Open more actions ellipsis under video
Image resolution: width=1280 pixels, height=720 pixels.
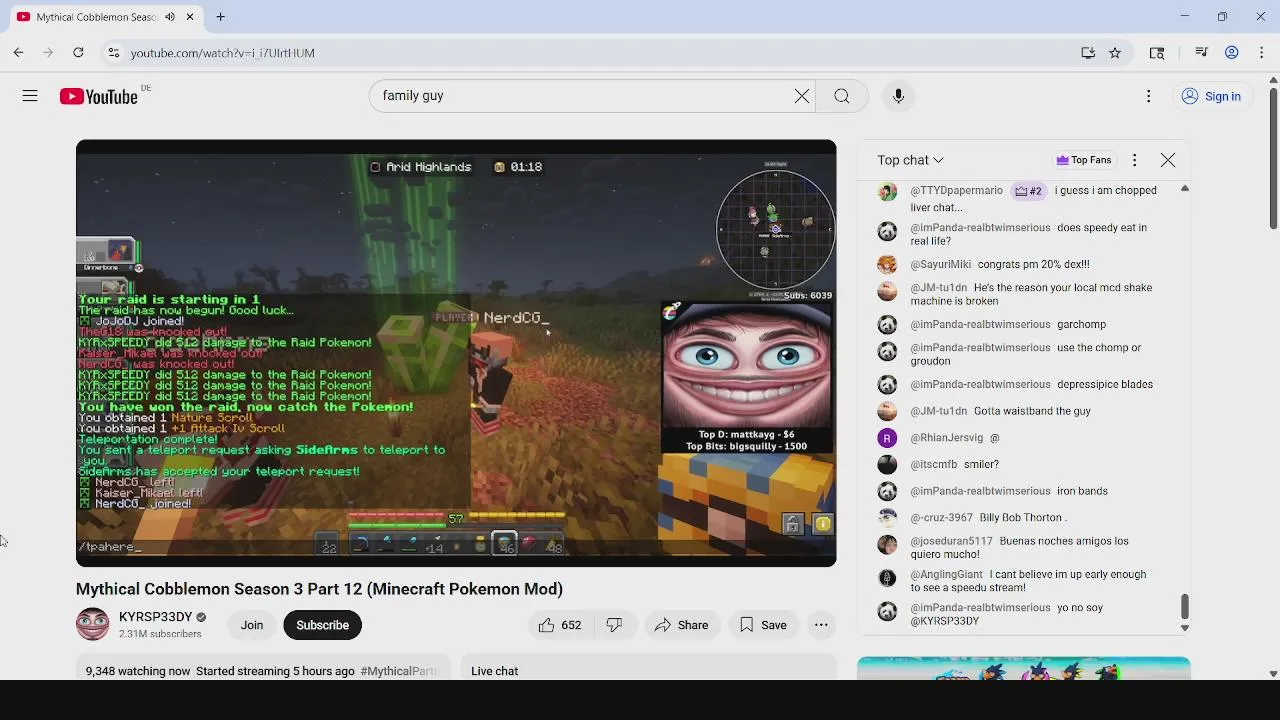821,625
